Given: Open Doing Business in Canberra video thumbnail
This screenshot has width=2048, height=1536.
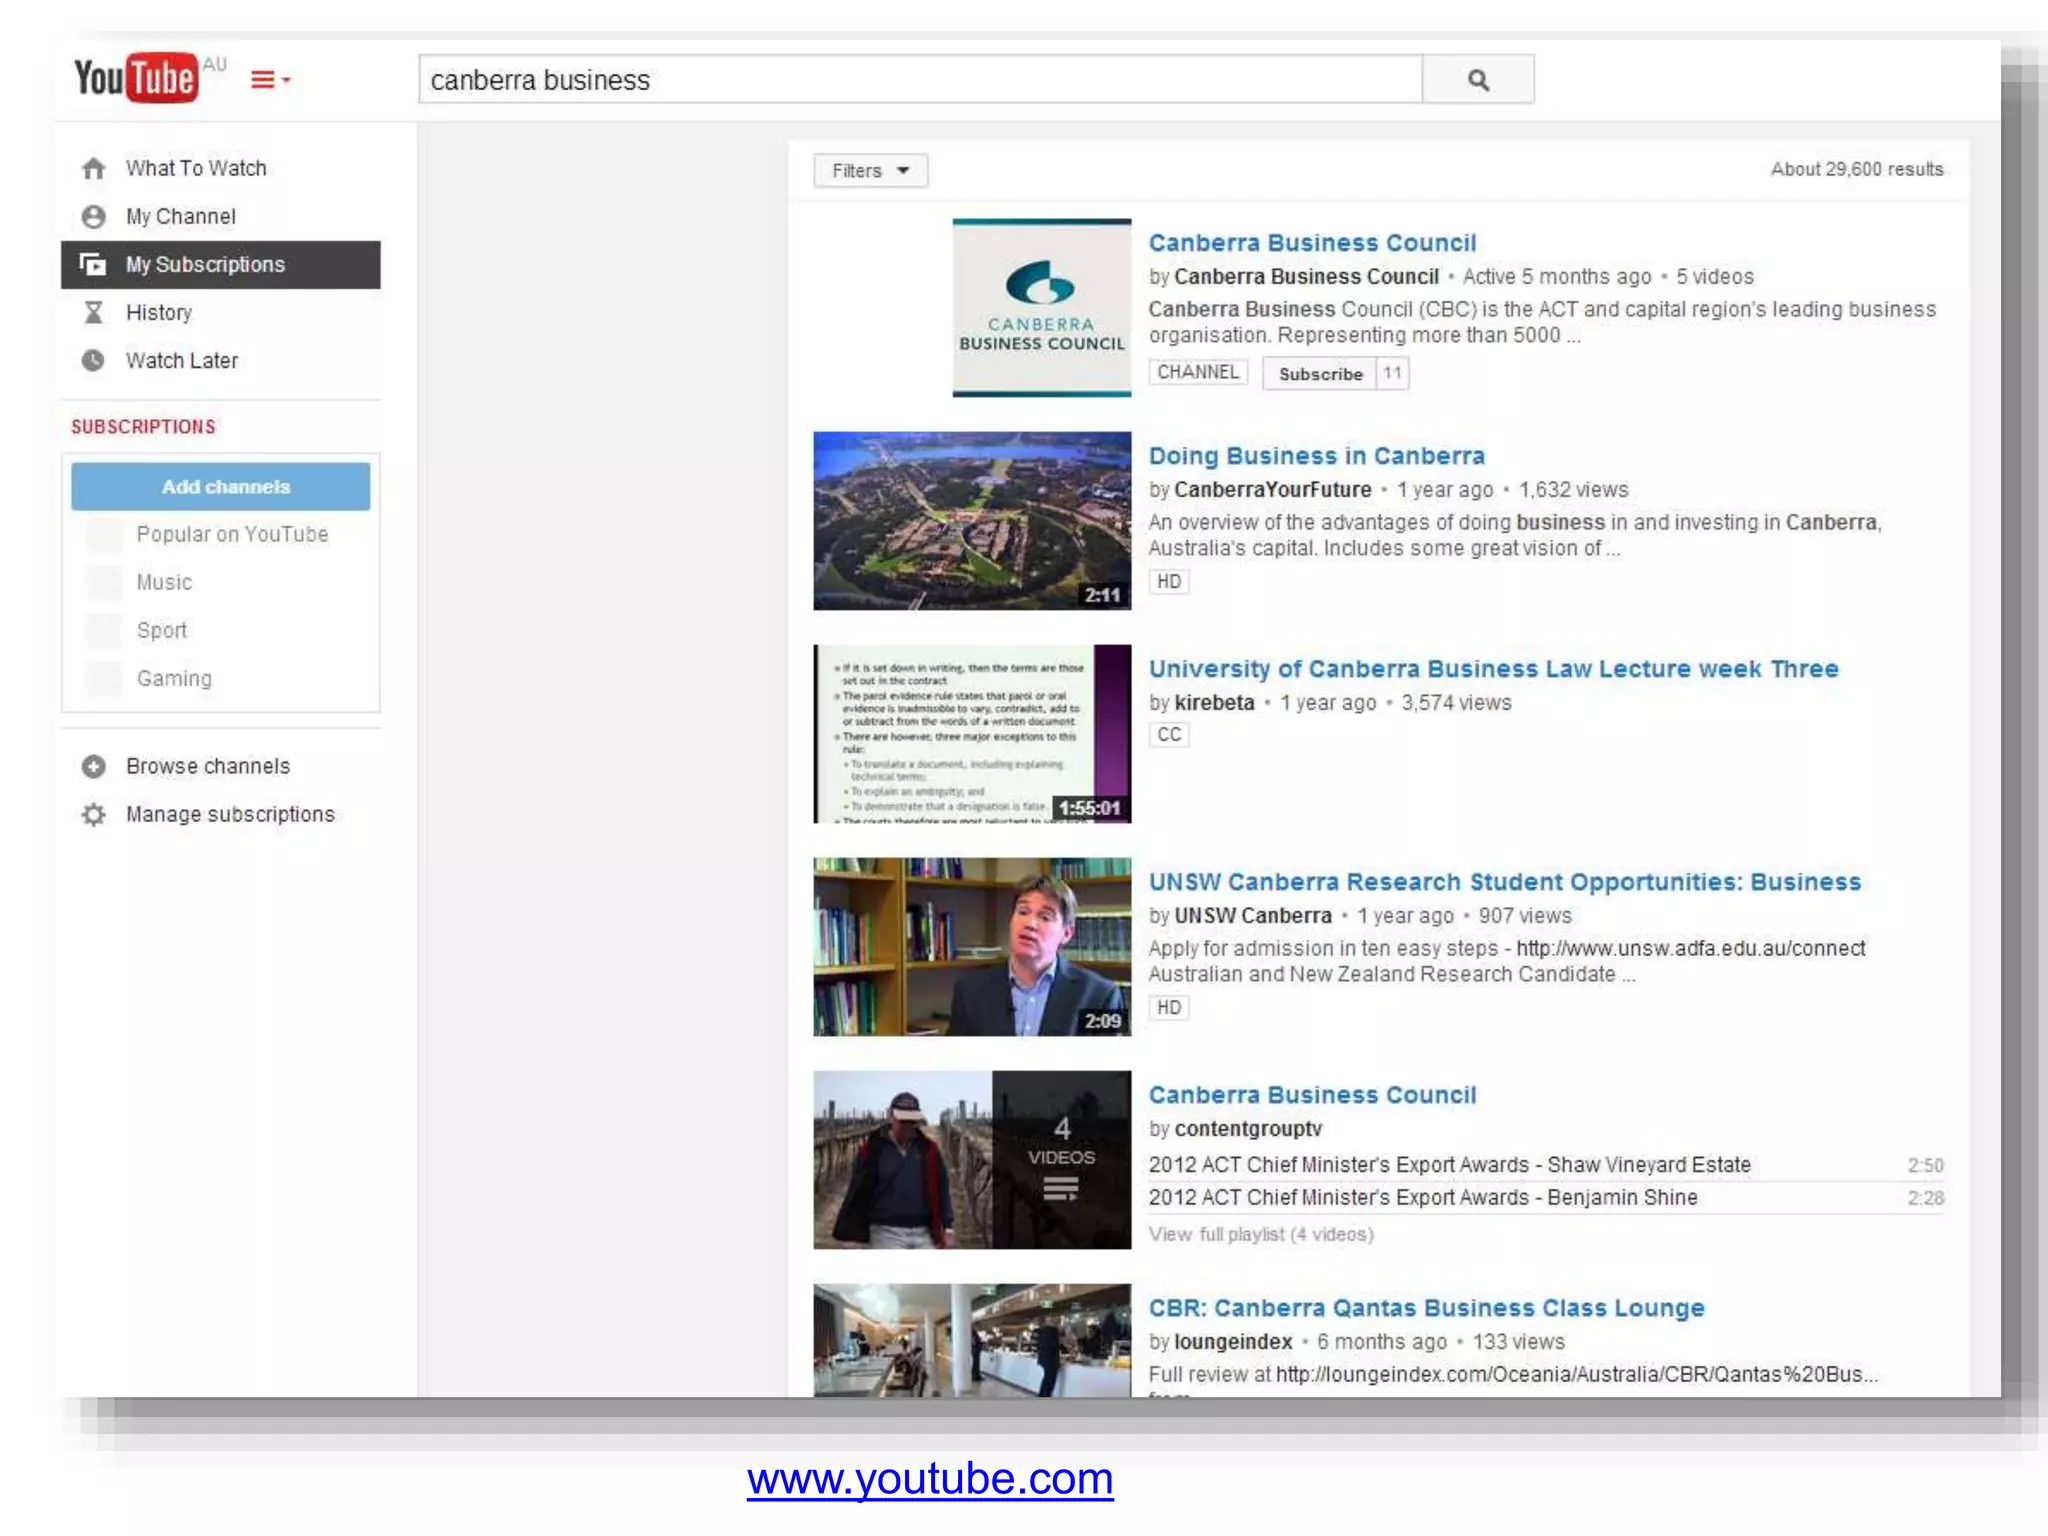Looking at the screenshot, I should point(971,521).
